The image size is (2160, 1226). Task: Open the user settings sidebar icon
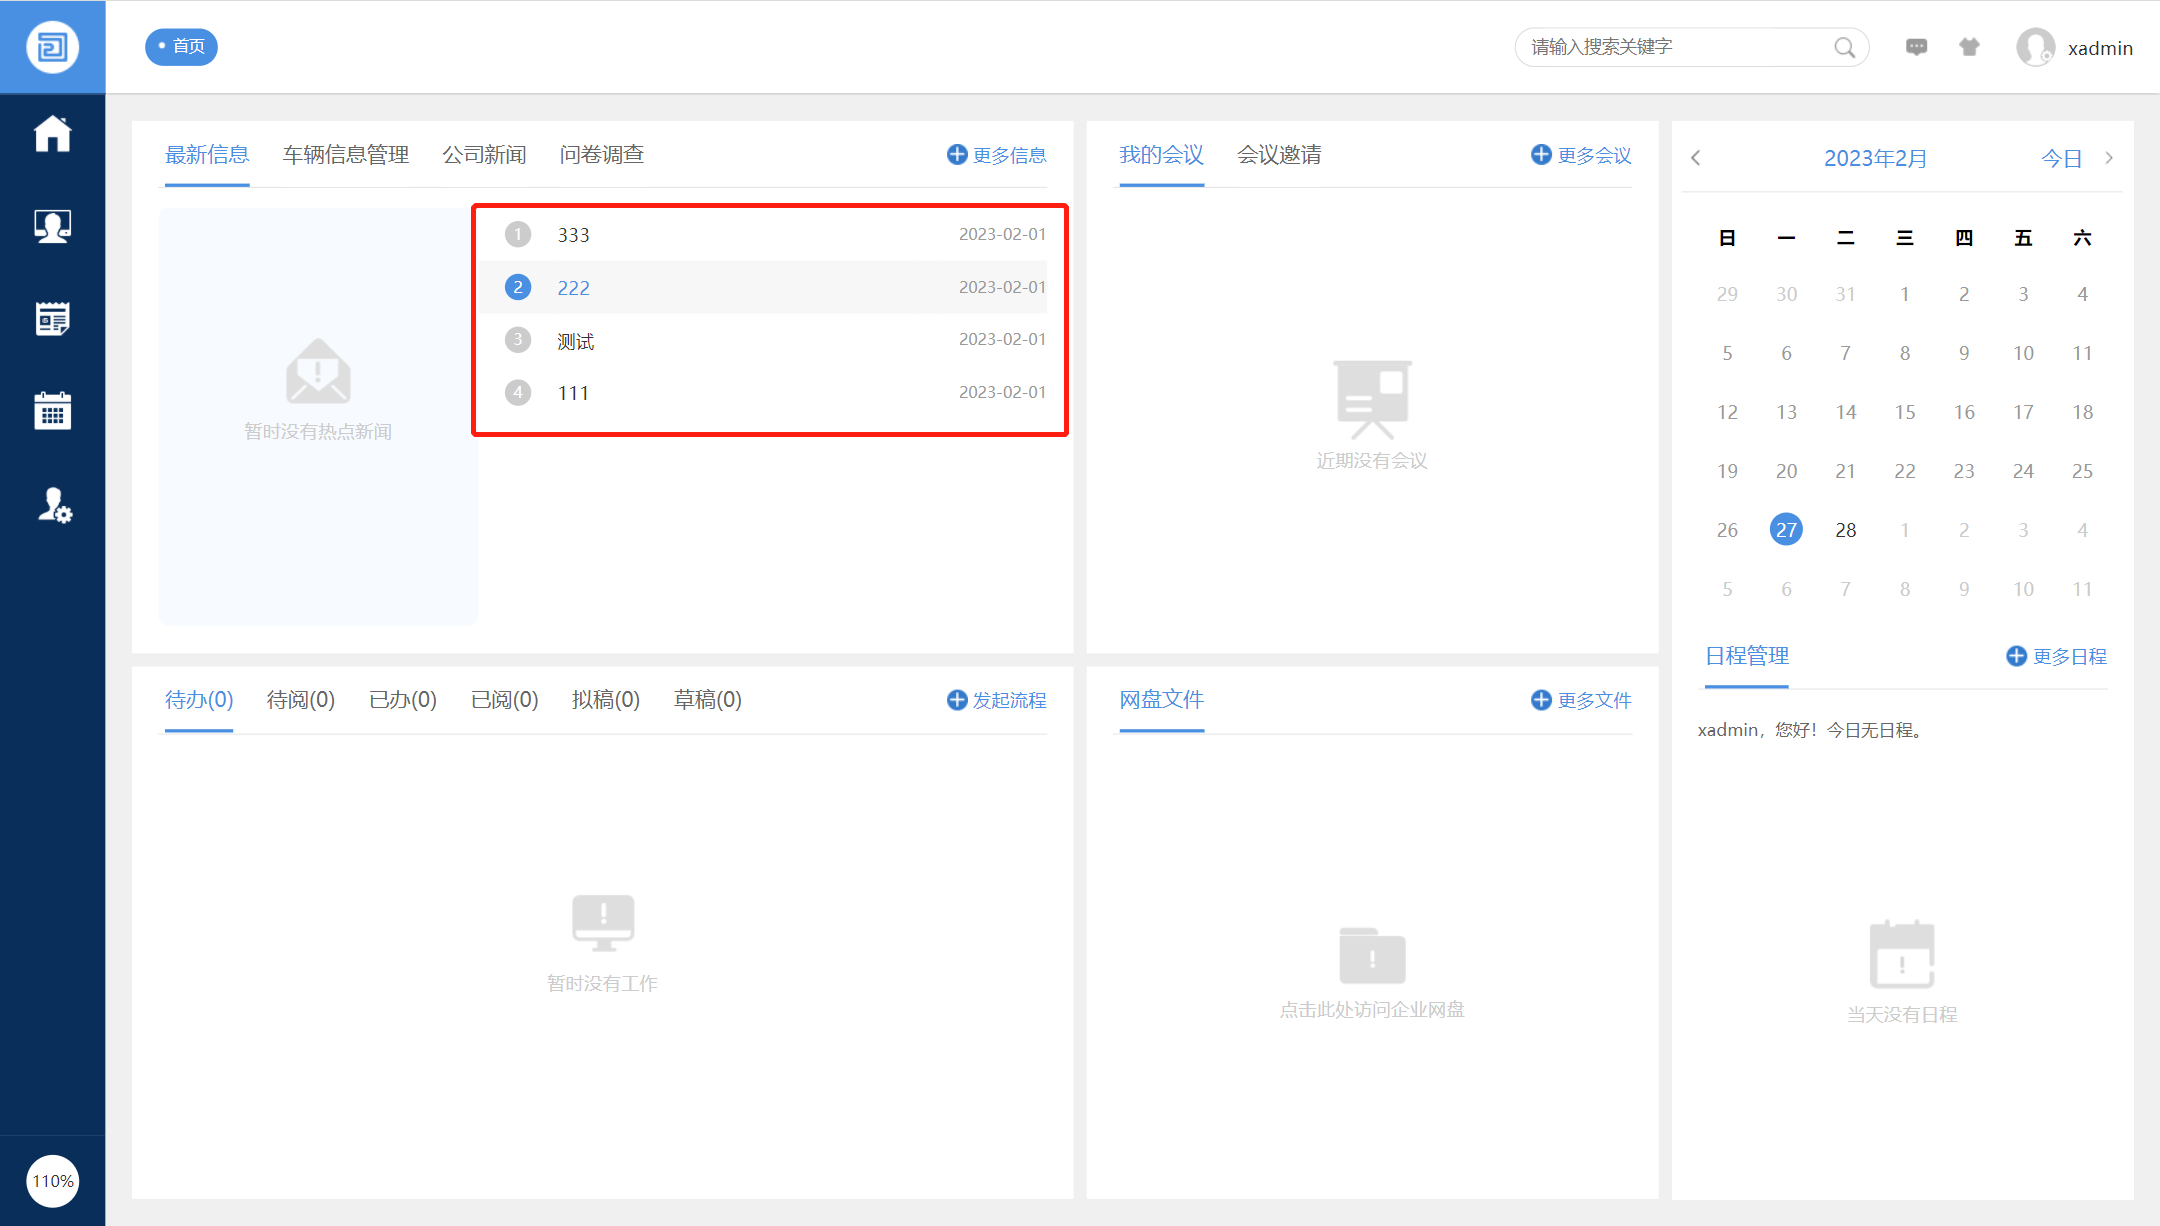pos(54,505)
